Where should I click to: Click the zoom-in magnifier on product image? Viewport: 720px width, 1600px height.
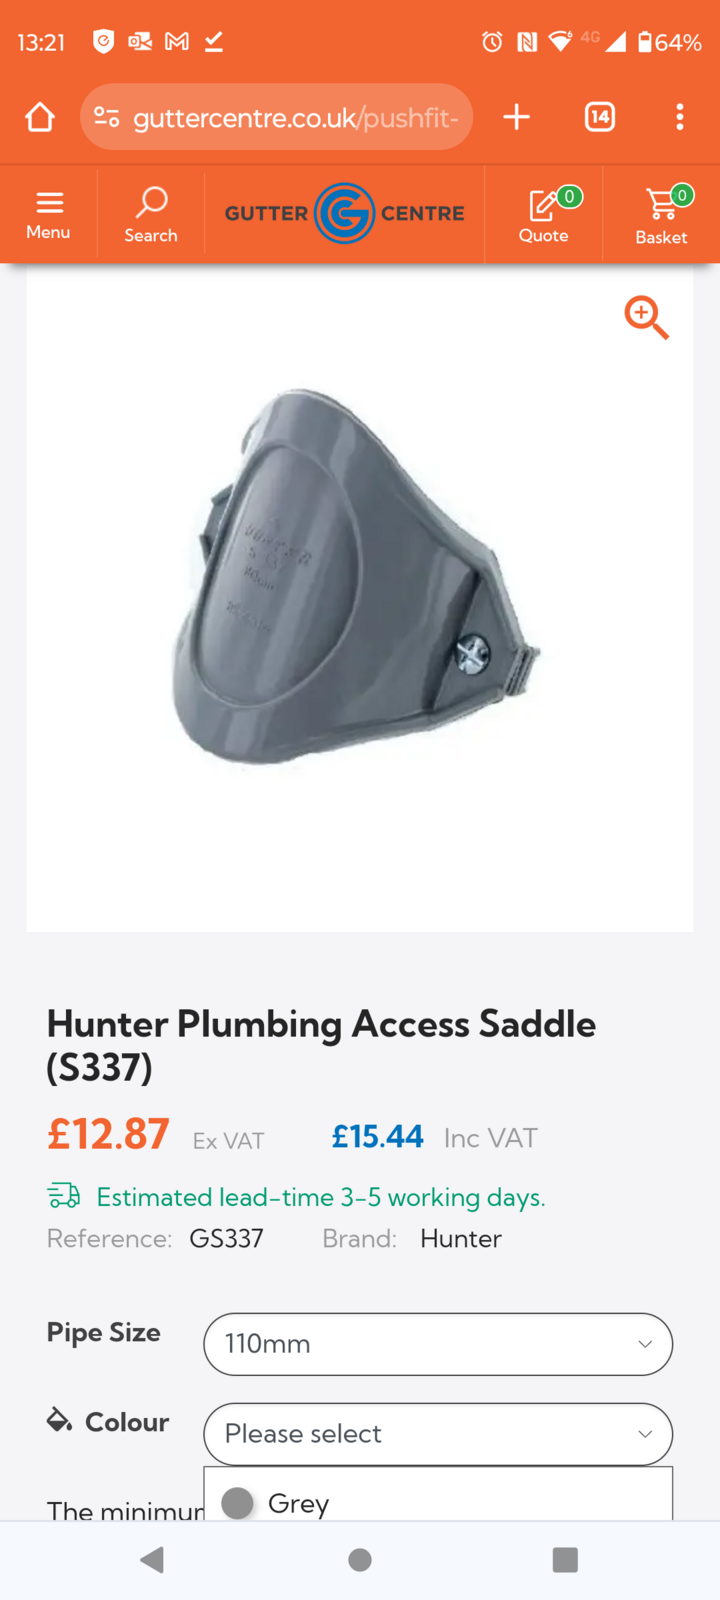646,318
